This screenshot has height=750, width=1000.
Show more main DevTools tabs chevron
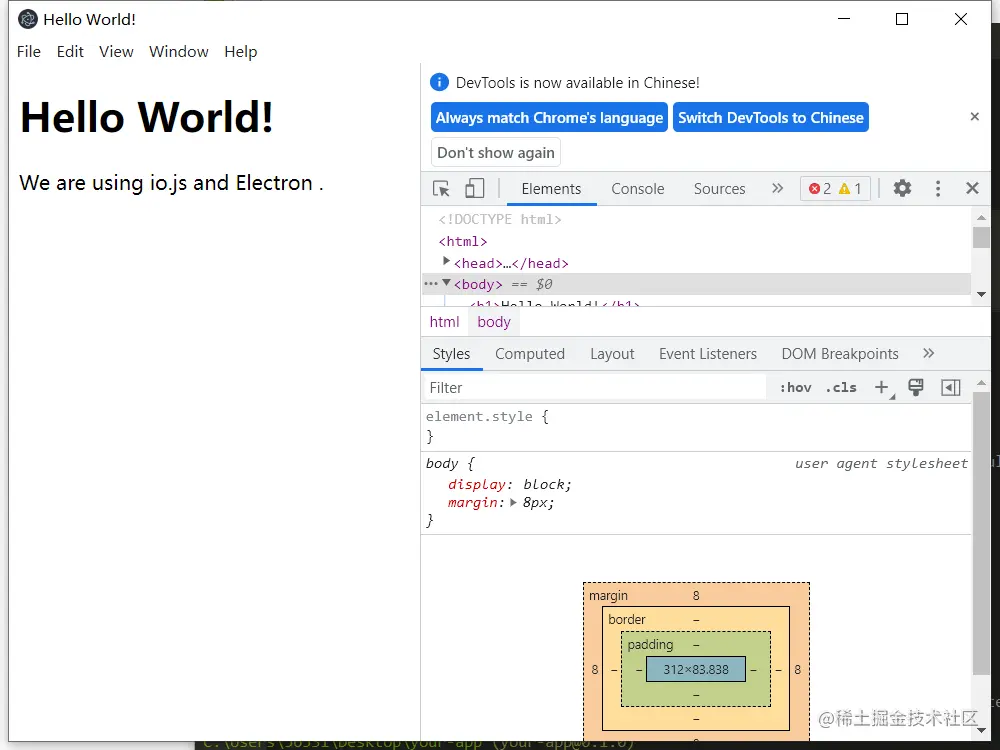777,188
